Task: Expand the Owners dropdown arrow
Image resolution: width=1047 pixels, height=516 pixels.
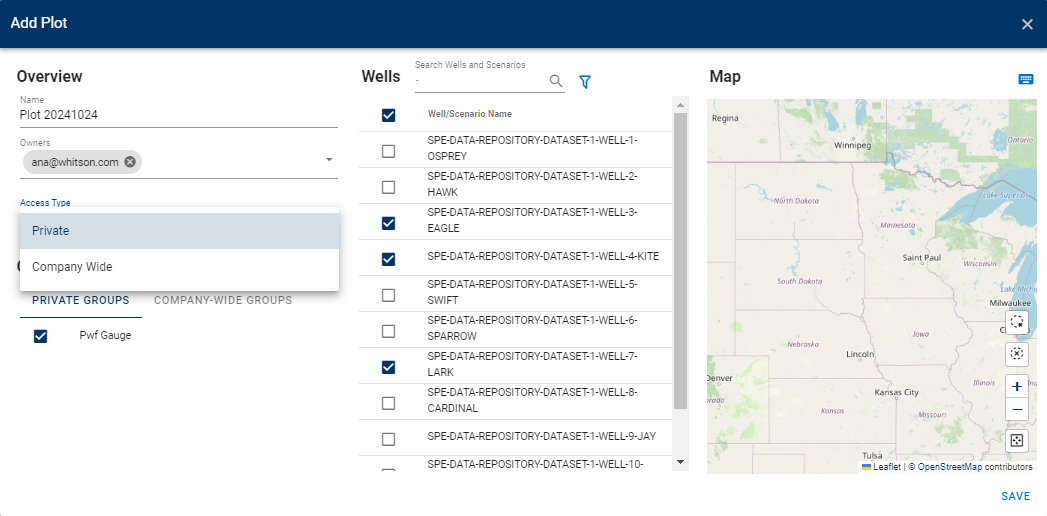Action: [329, 160]
